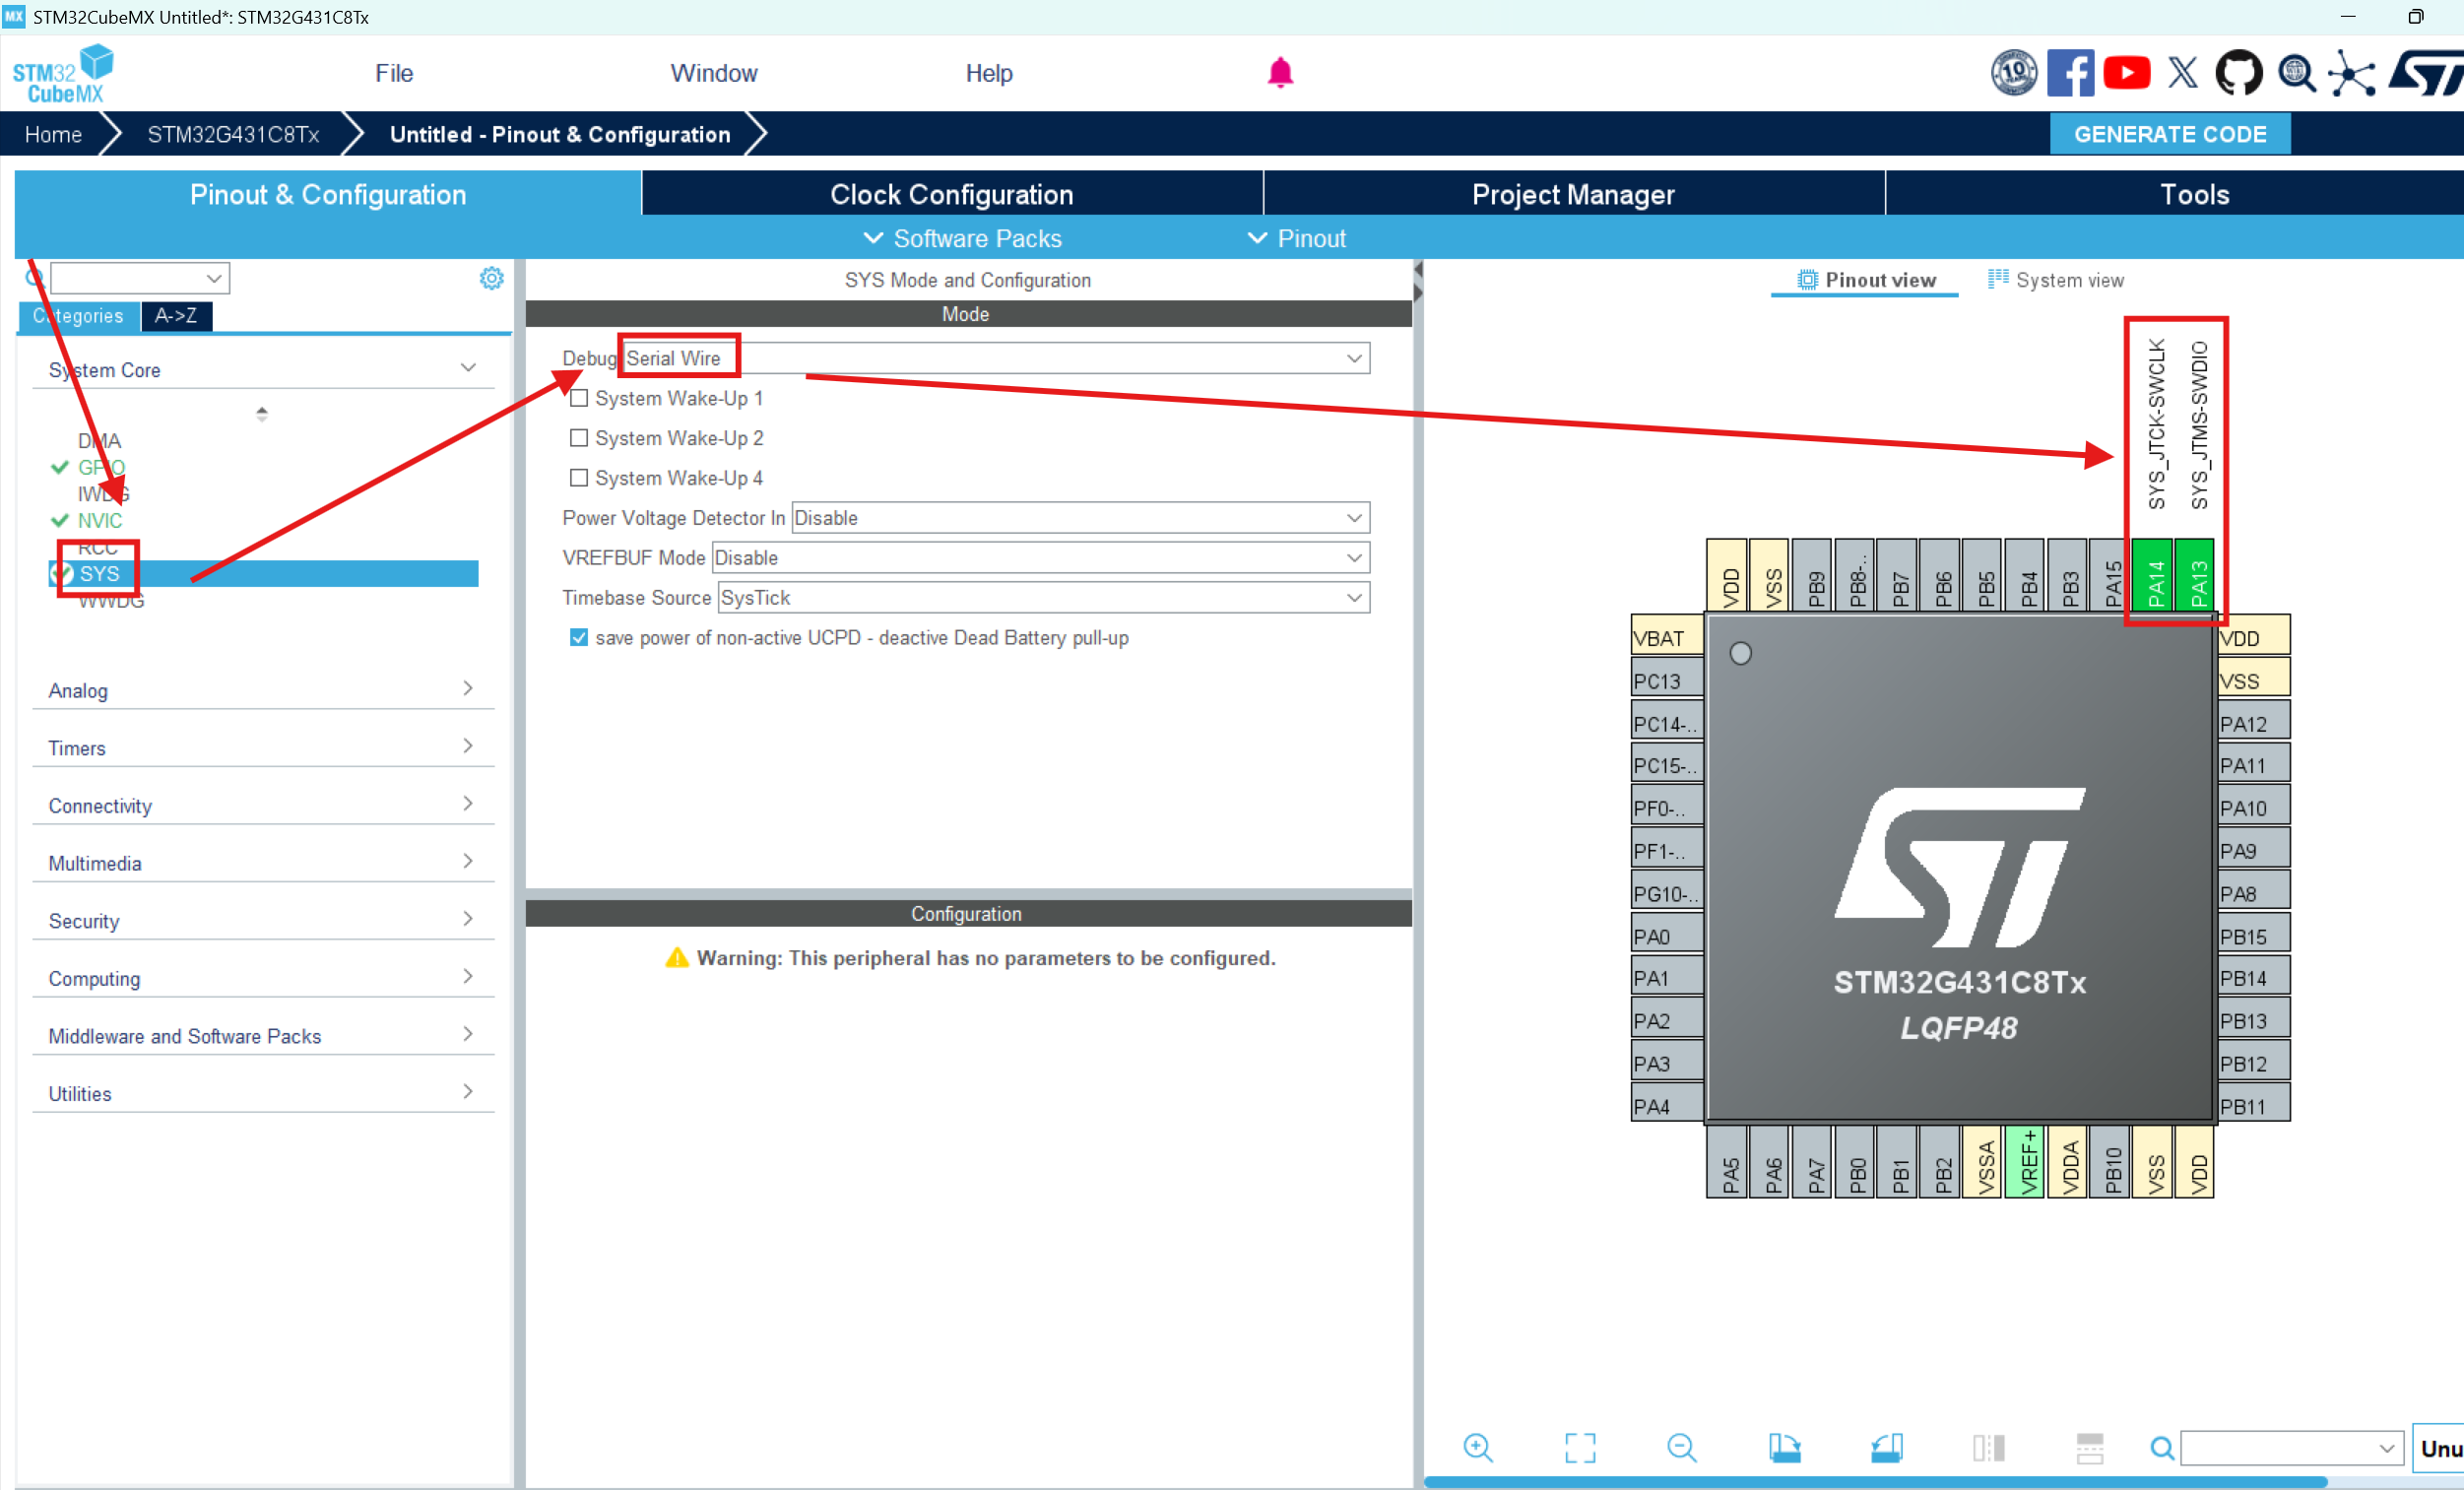Enable System Wake-Up 2 checkbox
Screen dimensions: 2464x1490
[578, 438]
